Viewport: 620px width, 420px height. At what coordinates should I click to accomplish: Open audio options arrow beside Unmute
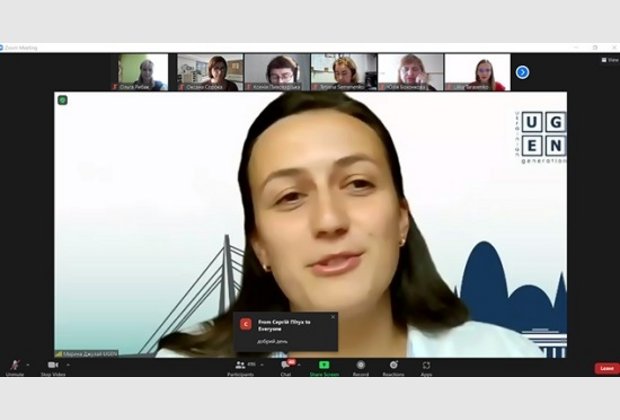coord(28,365)
